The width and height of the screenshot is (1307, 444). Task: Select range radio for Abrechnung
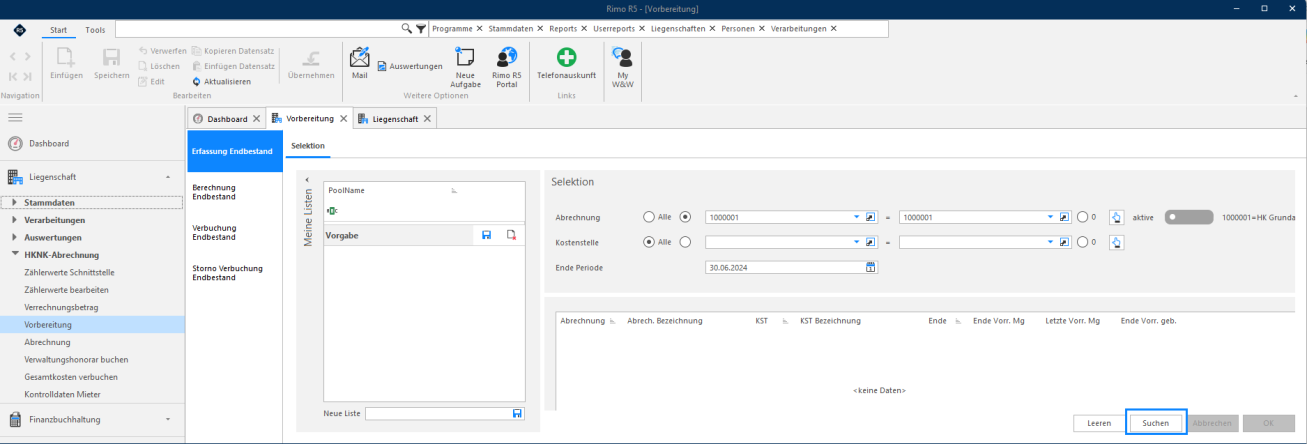click(685, 216)
